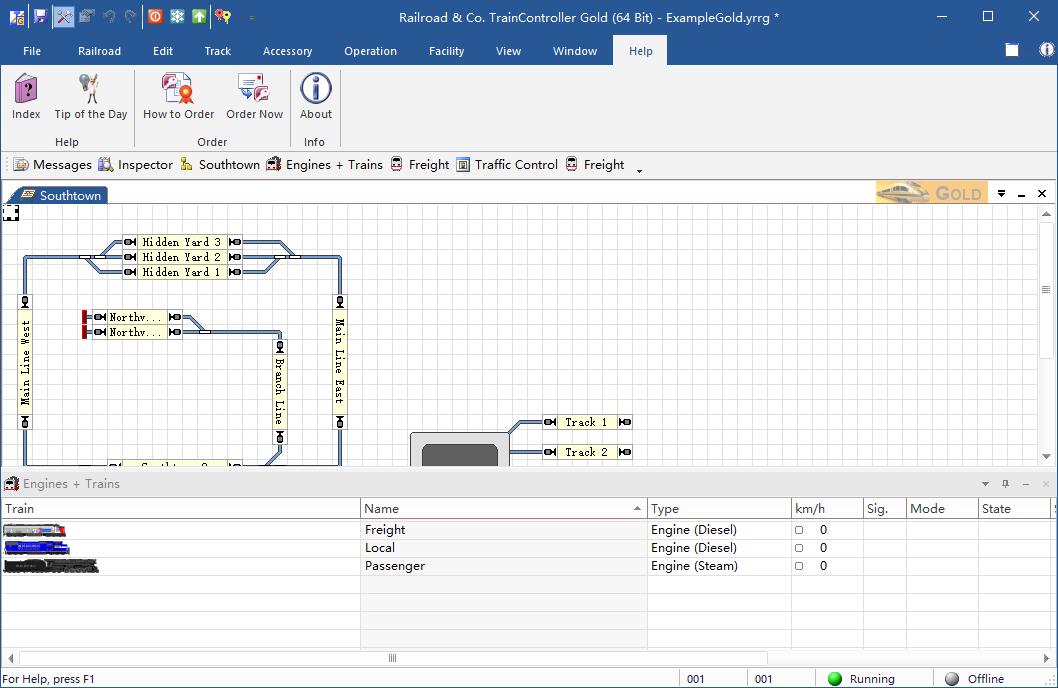The width and height of the screenshot is (1058, 688).
Task: Open Engines + Trains panel options dropdown
Action: pos(985,484)
